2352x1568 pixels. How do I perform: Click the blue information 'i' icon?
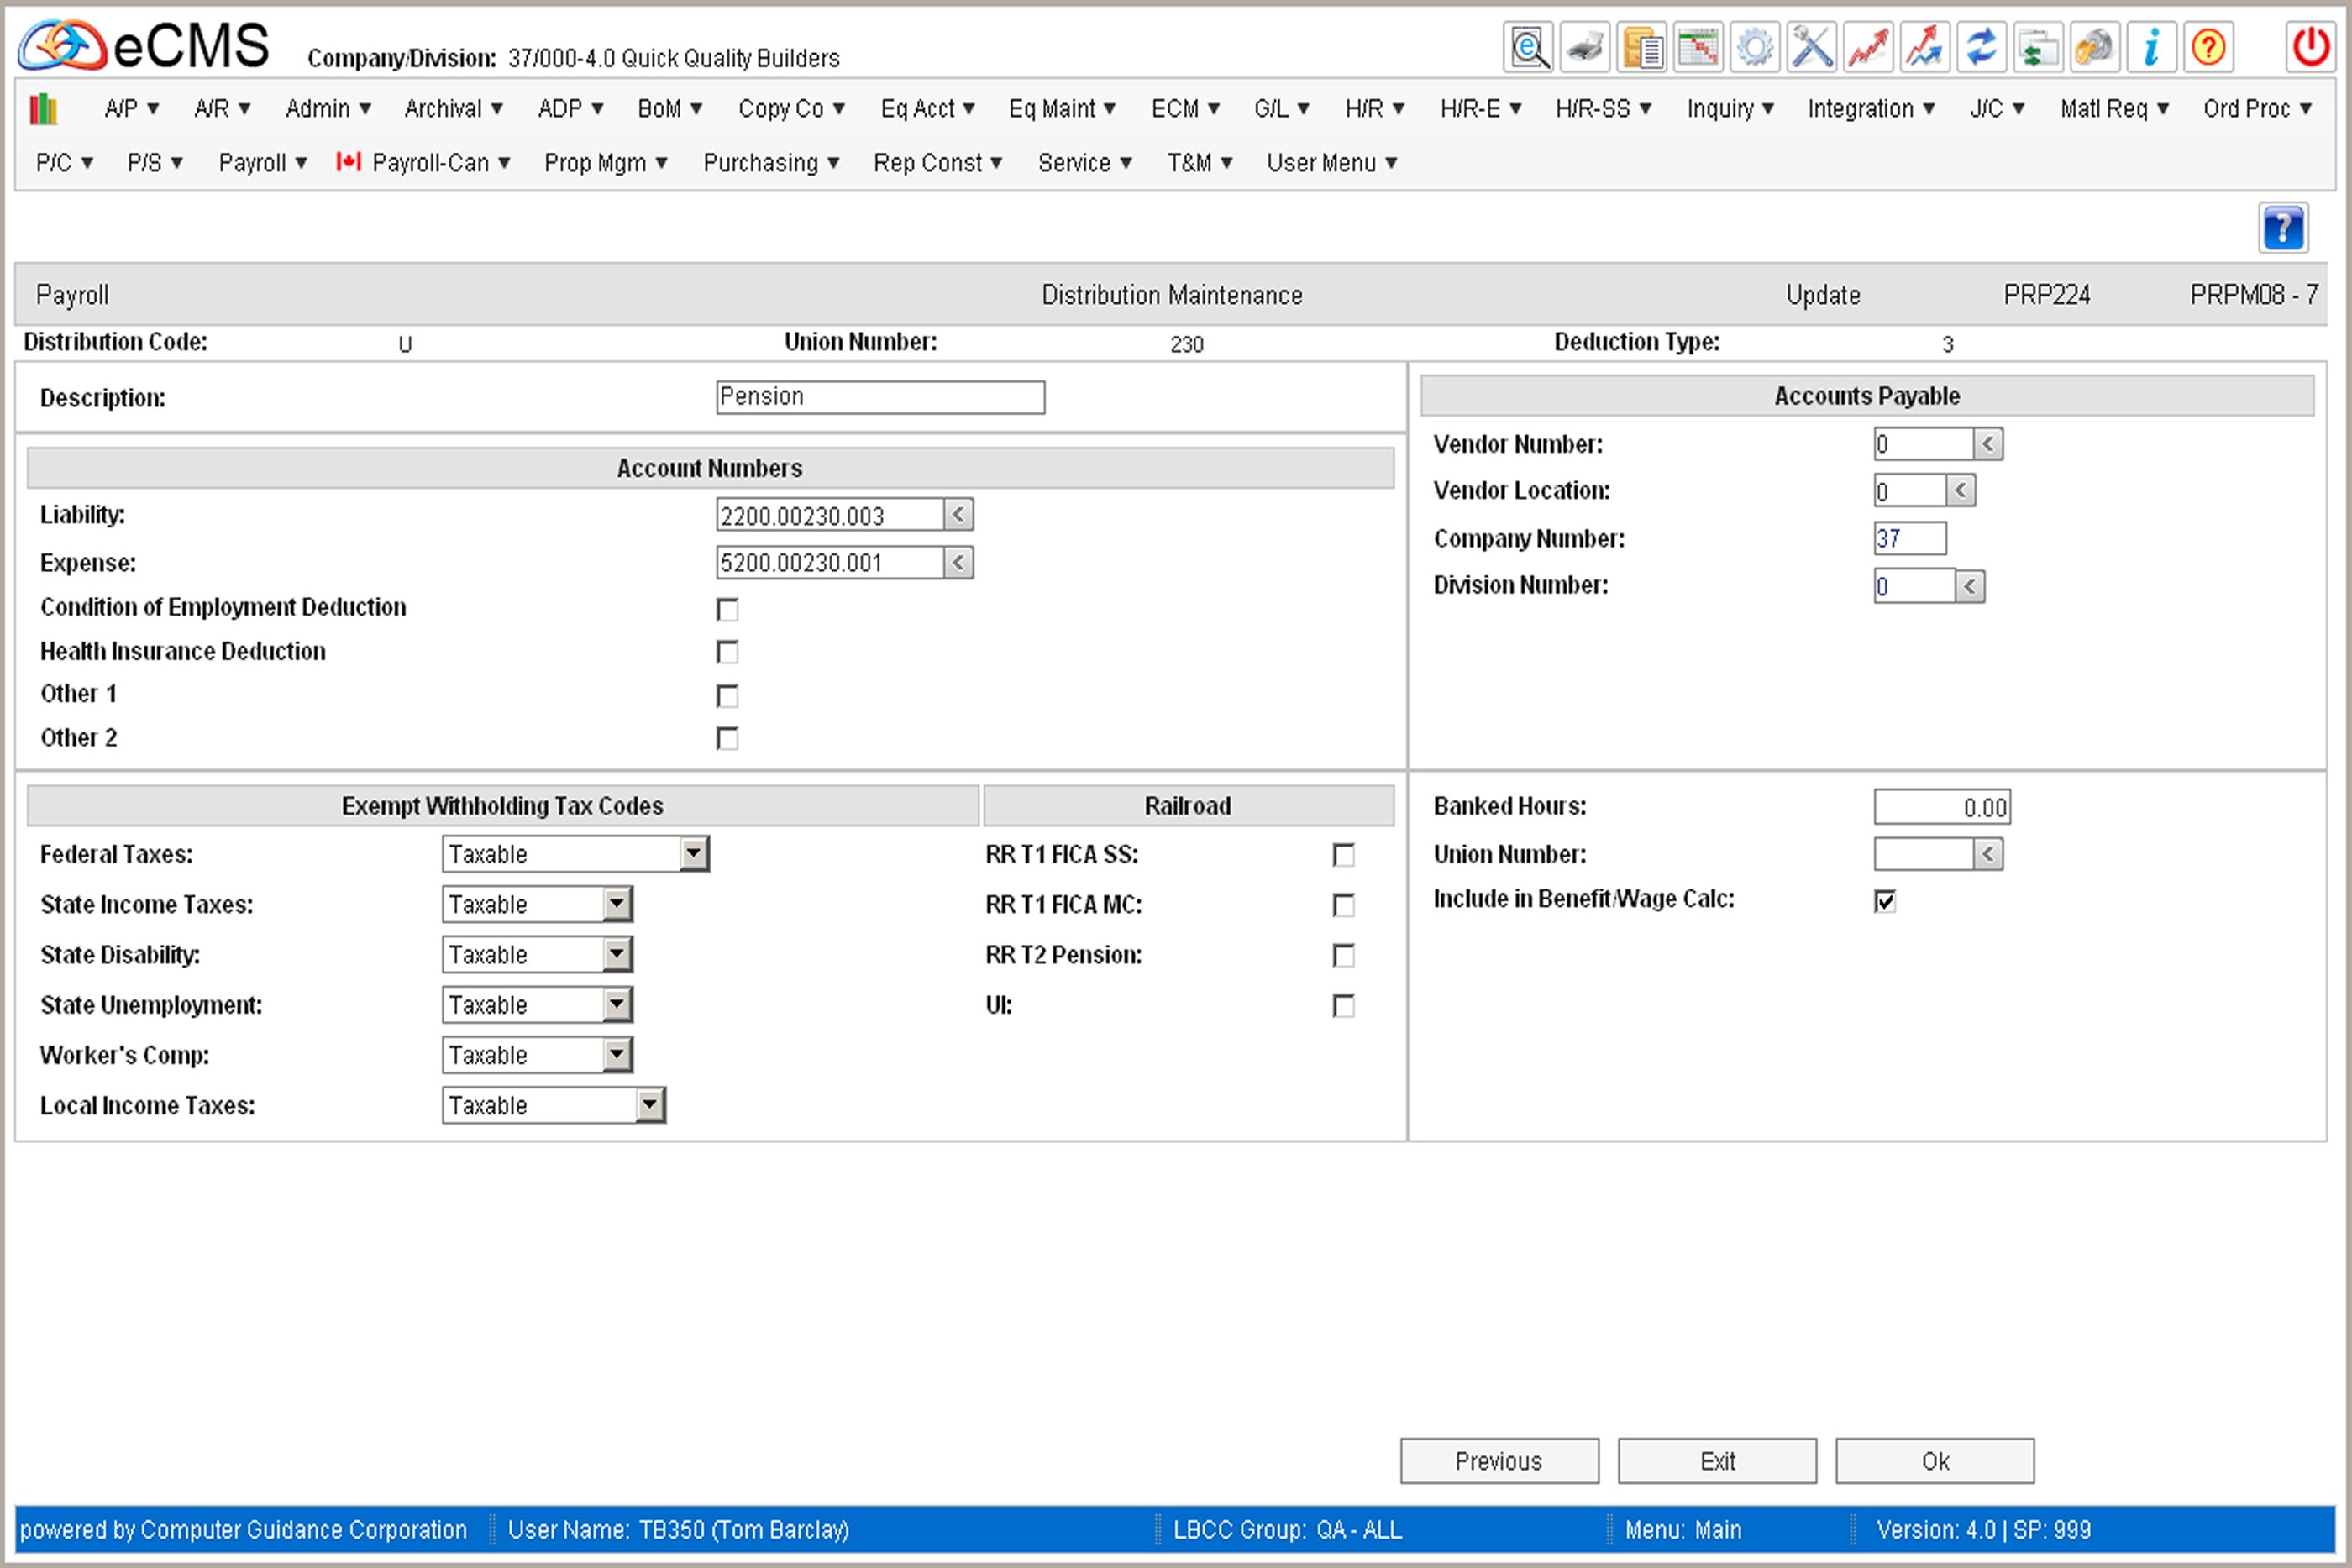tap(2152, 47)
